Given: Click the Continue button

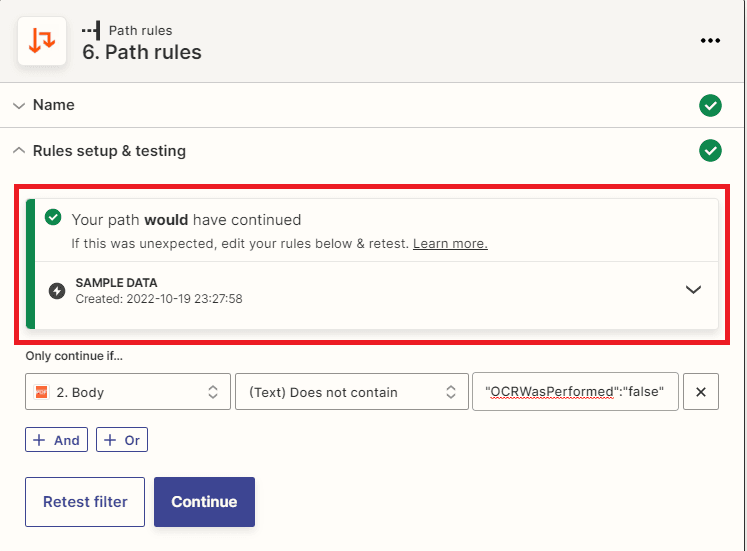Looking at the screenshot, I should 204,502.
